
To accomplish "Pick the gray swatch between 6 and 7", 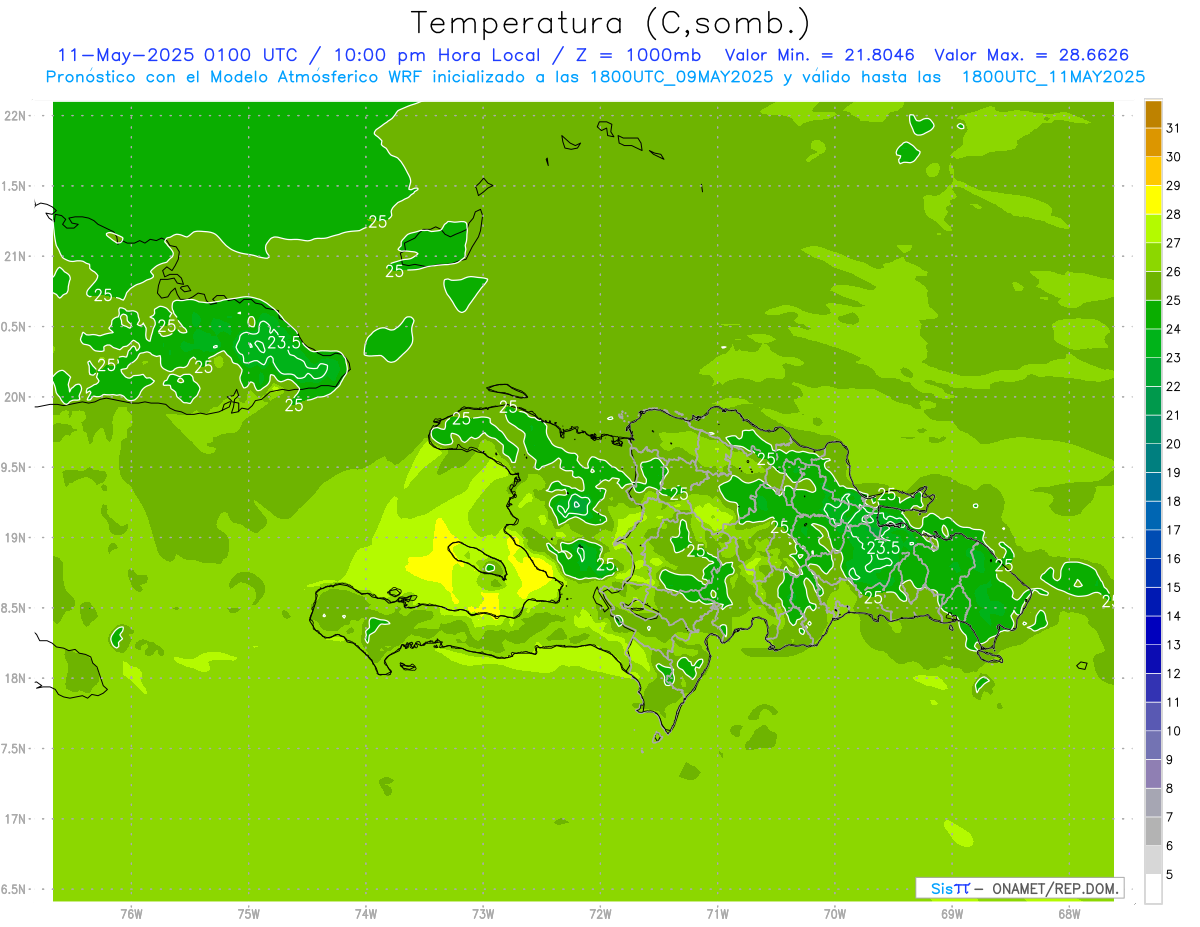I will click(1153, 832).
